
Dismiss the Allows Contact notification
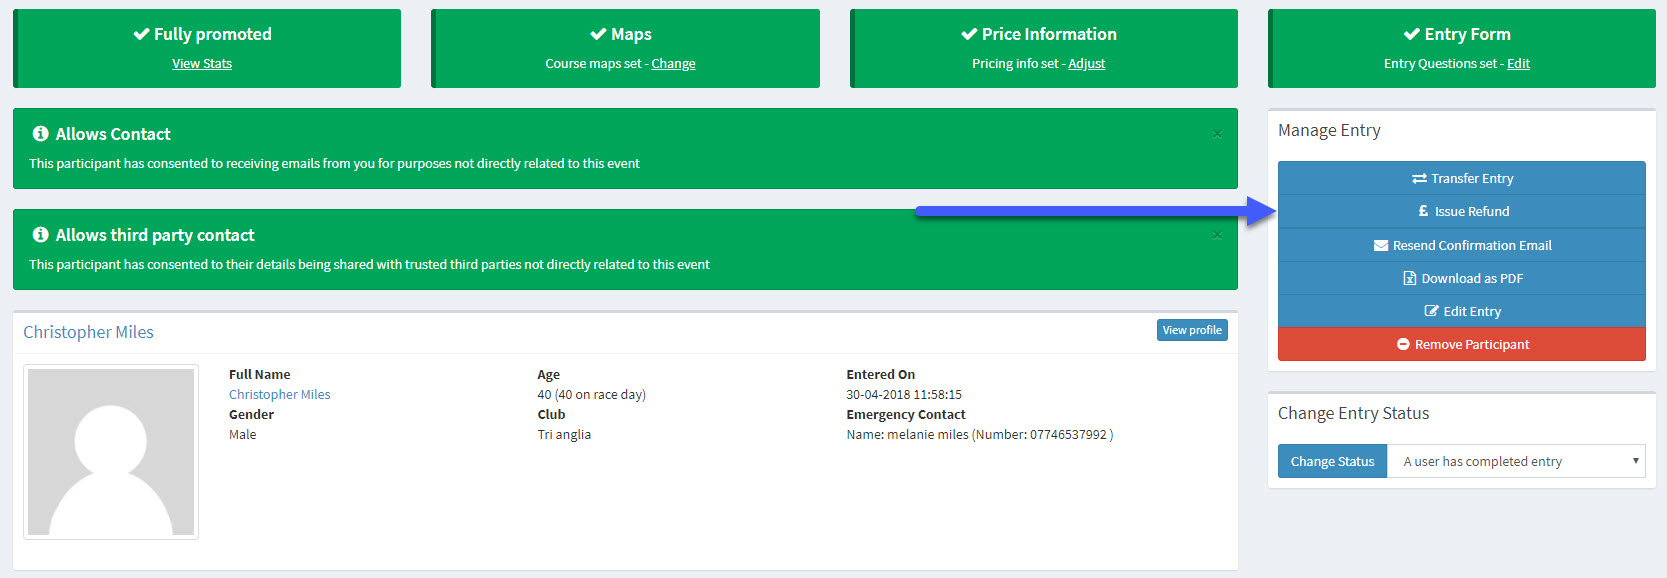tap(1217, 134)
